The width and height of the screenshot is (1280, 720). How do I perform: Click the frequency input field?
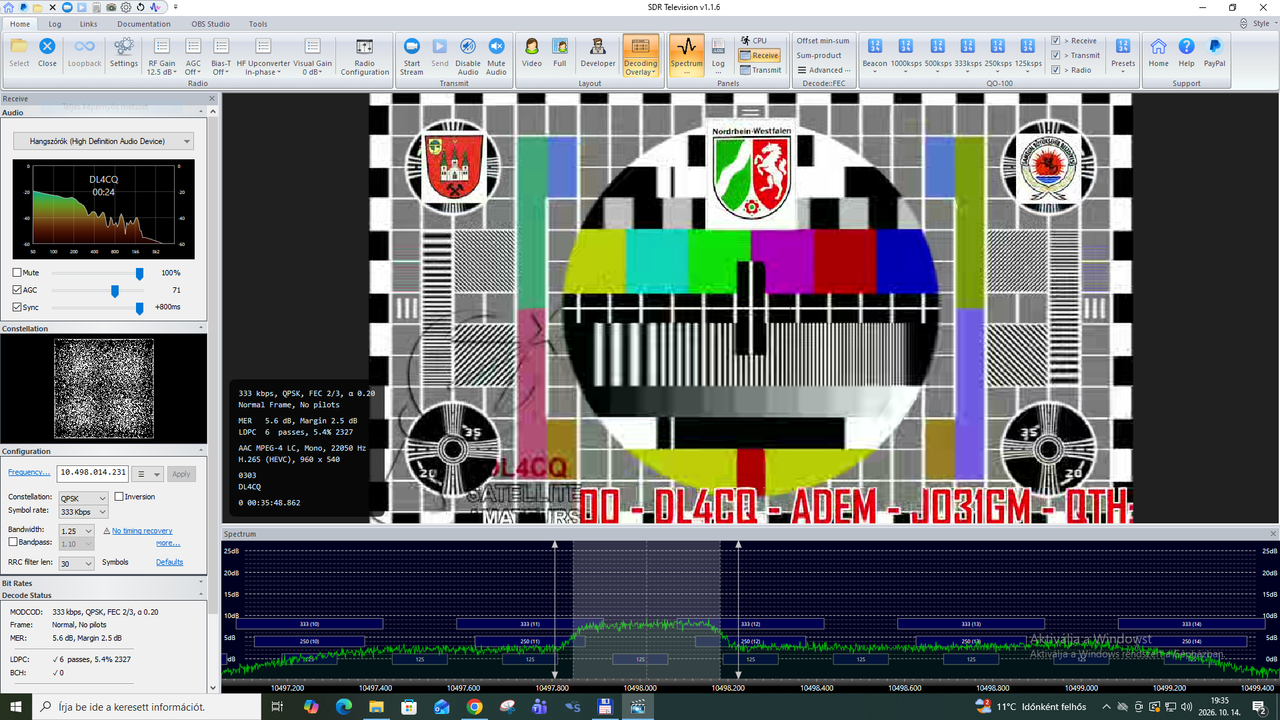click(x=93, y=473)
